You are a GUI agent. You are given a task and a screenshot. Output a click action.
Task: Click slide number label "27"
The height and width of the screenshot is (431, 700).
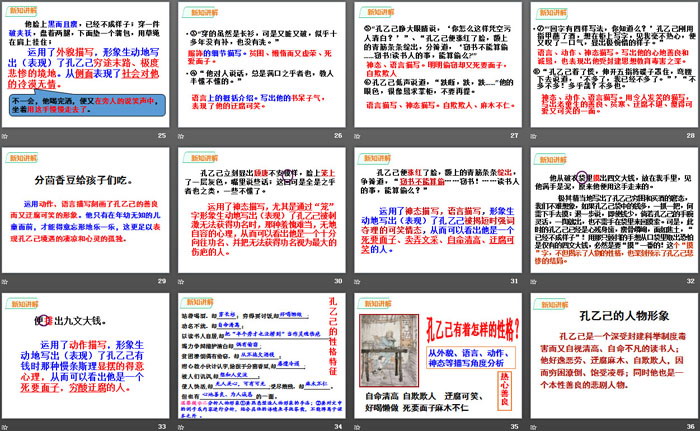pyautogui.click(x=514, y=135)
